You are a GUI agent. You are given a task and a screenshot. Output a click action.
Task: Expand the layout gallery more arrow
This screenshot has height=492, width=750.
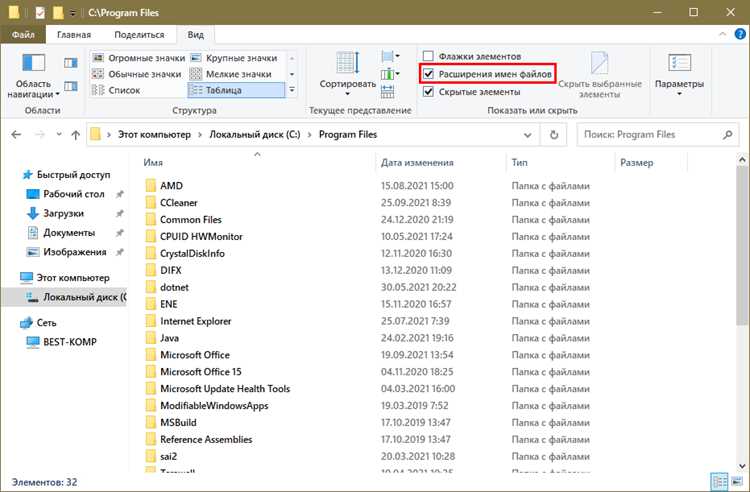[x=292, y=90]
